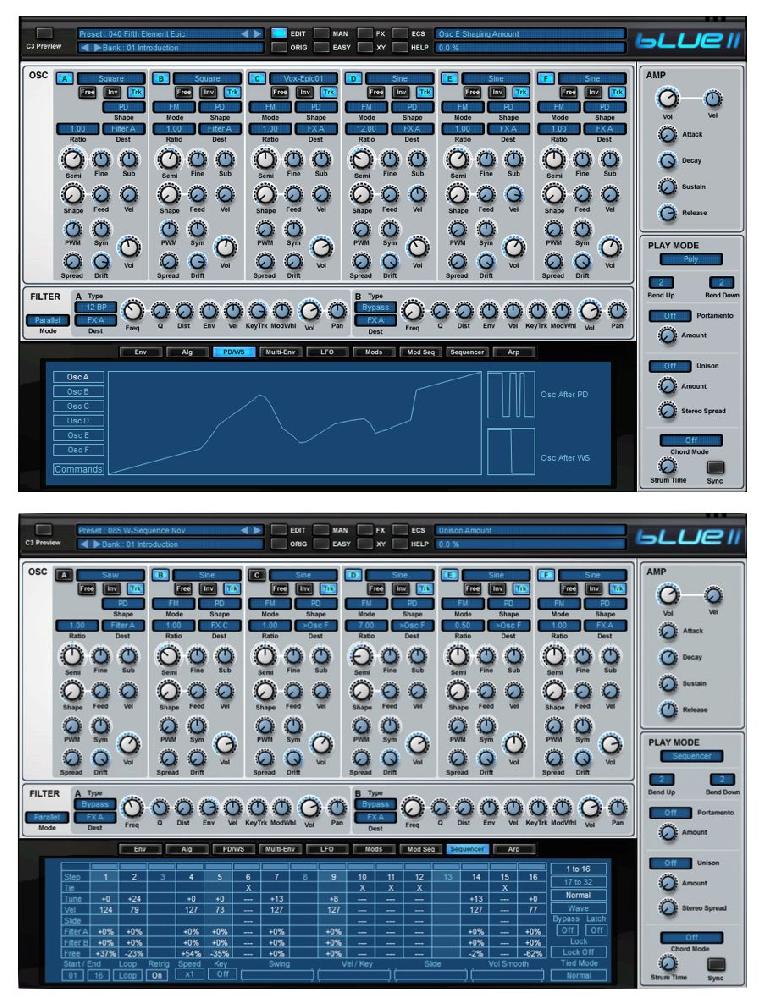This screenshot has width=768, height=1007.
Task: Toggle EDIT mode in the Fifth Element instance
Action: tap(279, 33)
